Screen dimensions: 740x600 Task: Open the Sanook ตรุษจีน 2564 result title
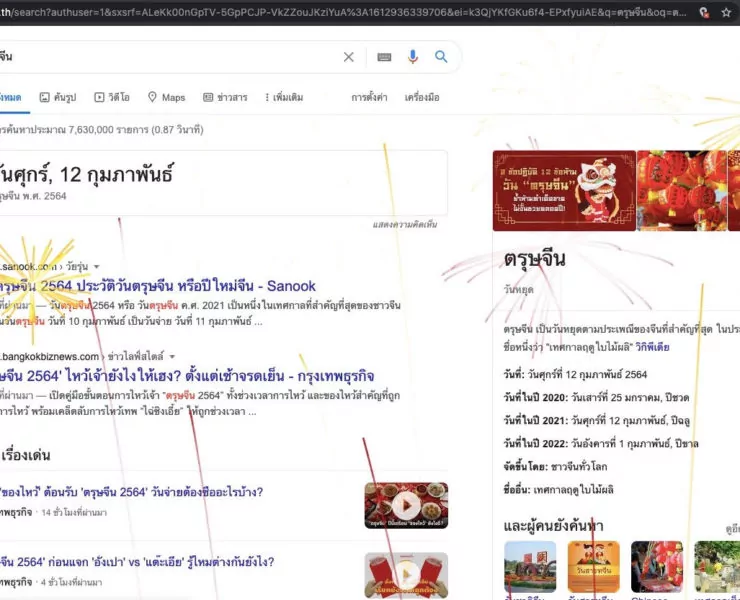tap(158, 286)
